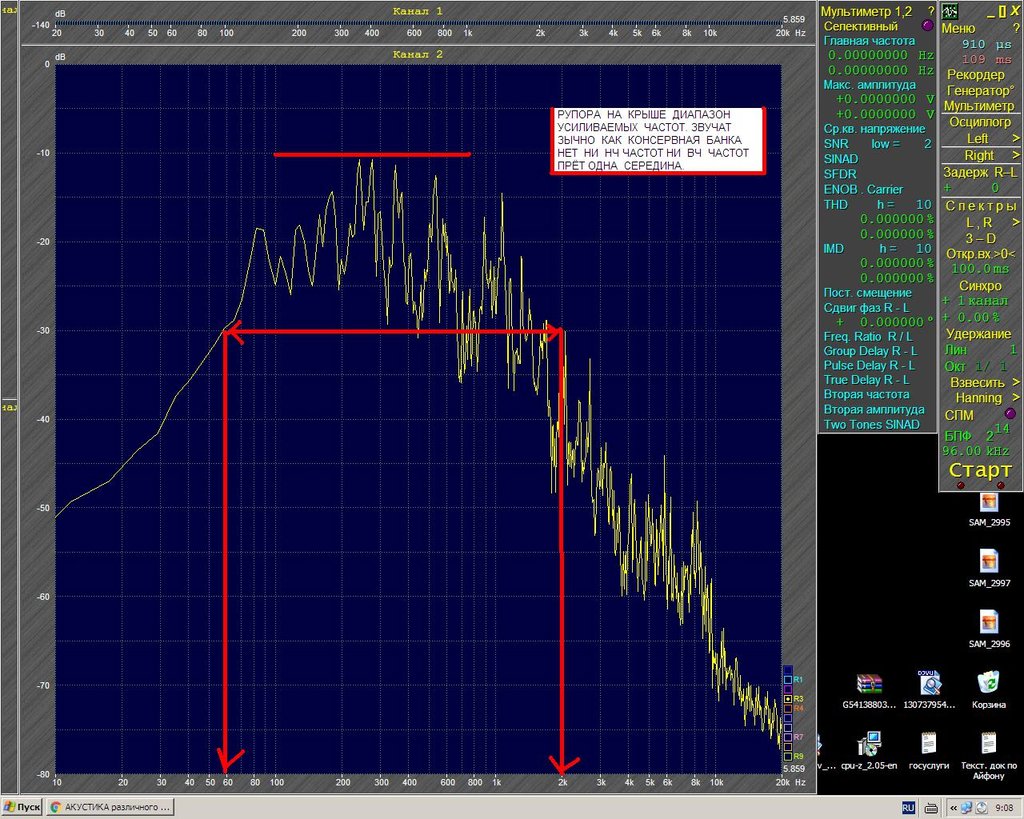Viewport: 1024px width, 819px height.
Task: Open the Рекордер panel
Action: (x=976, y=74)
